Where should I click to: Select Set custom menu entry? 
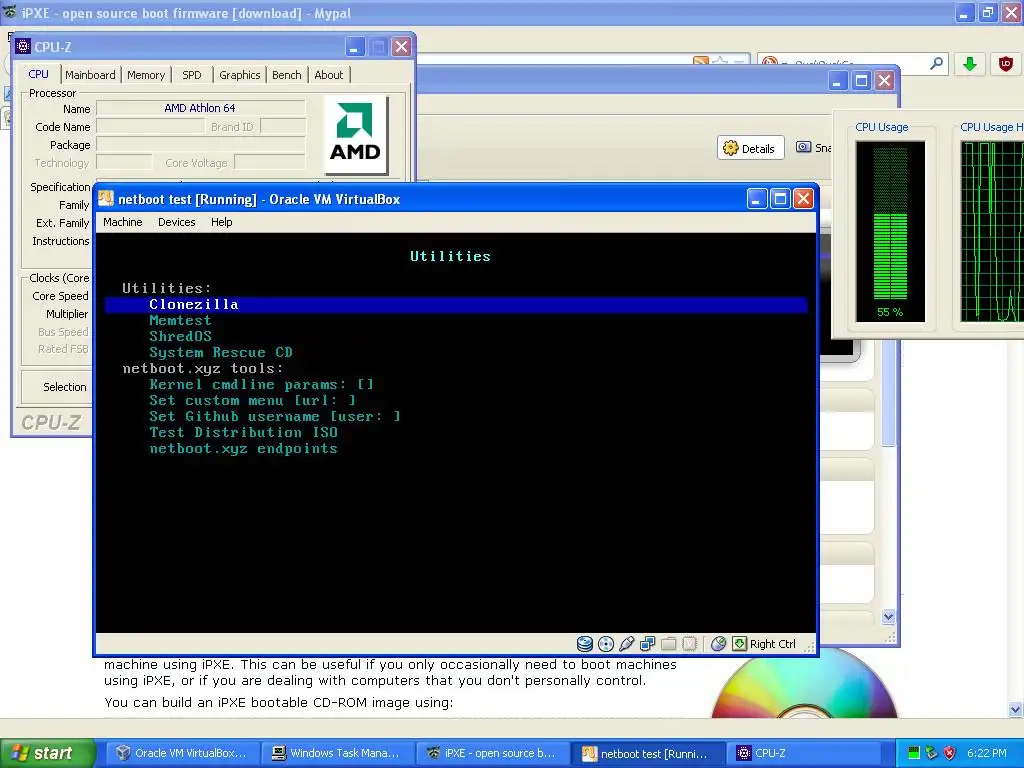pyautogui.click(x=253, y=400)
